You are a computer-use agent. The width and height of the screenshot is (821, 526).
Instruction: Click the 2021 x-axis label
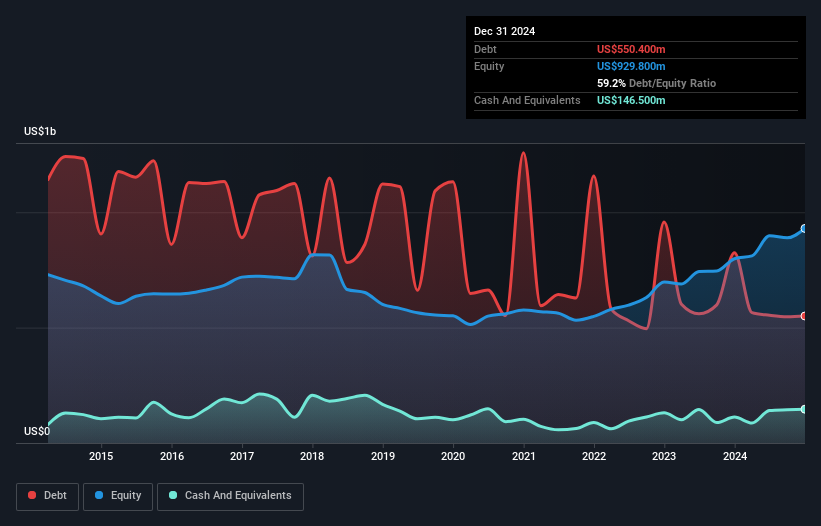tap(524, 456)
